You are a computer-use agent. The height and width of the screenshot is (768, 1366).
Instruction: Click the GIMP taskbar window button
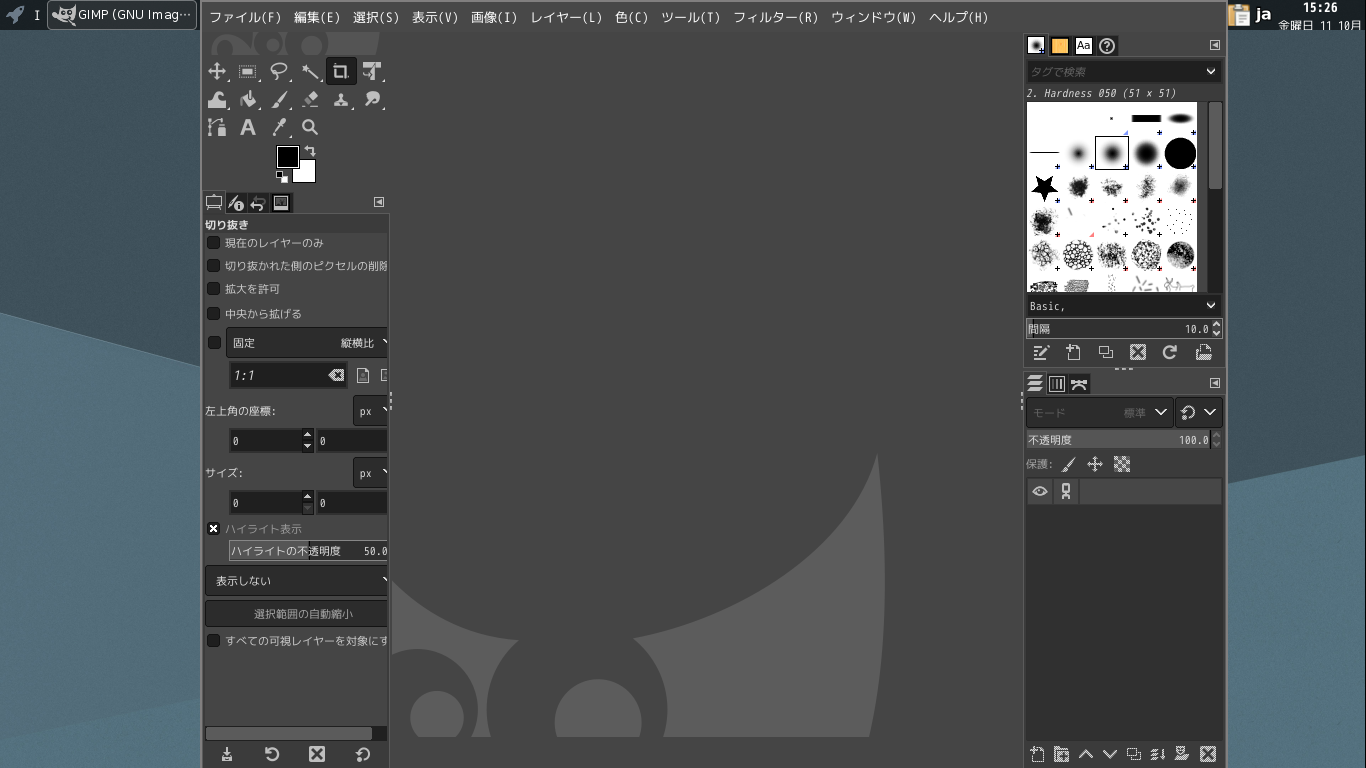click(x=123, y=15)
